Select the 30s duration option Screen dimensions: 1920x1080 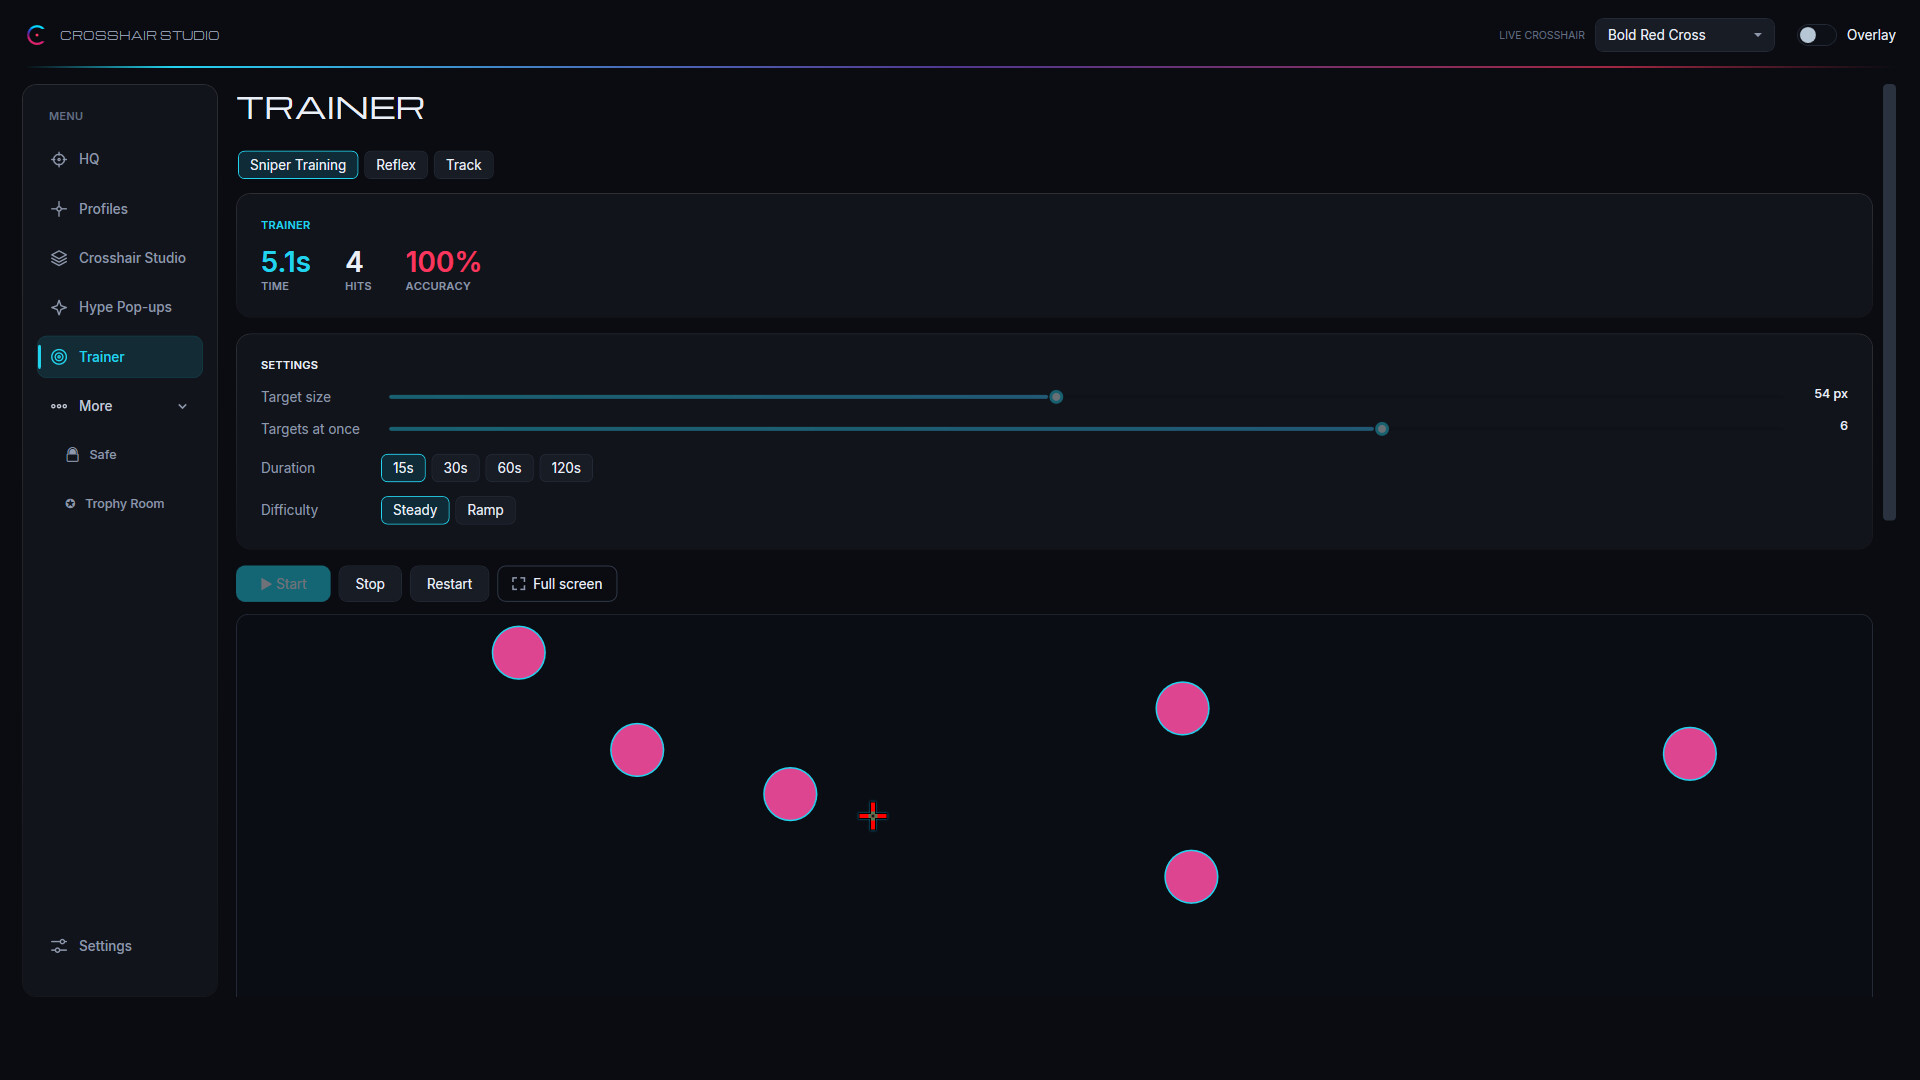pos(455,468)
